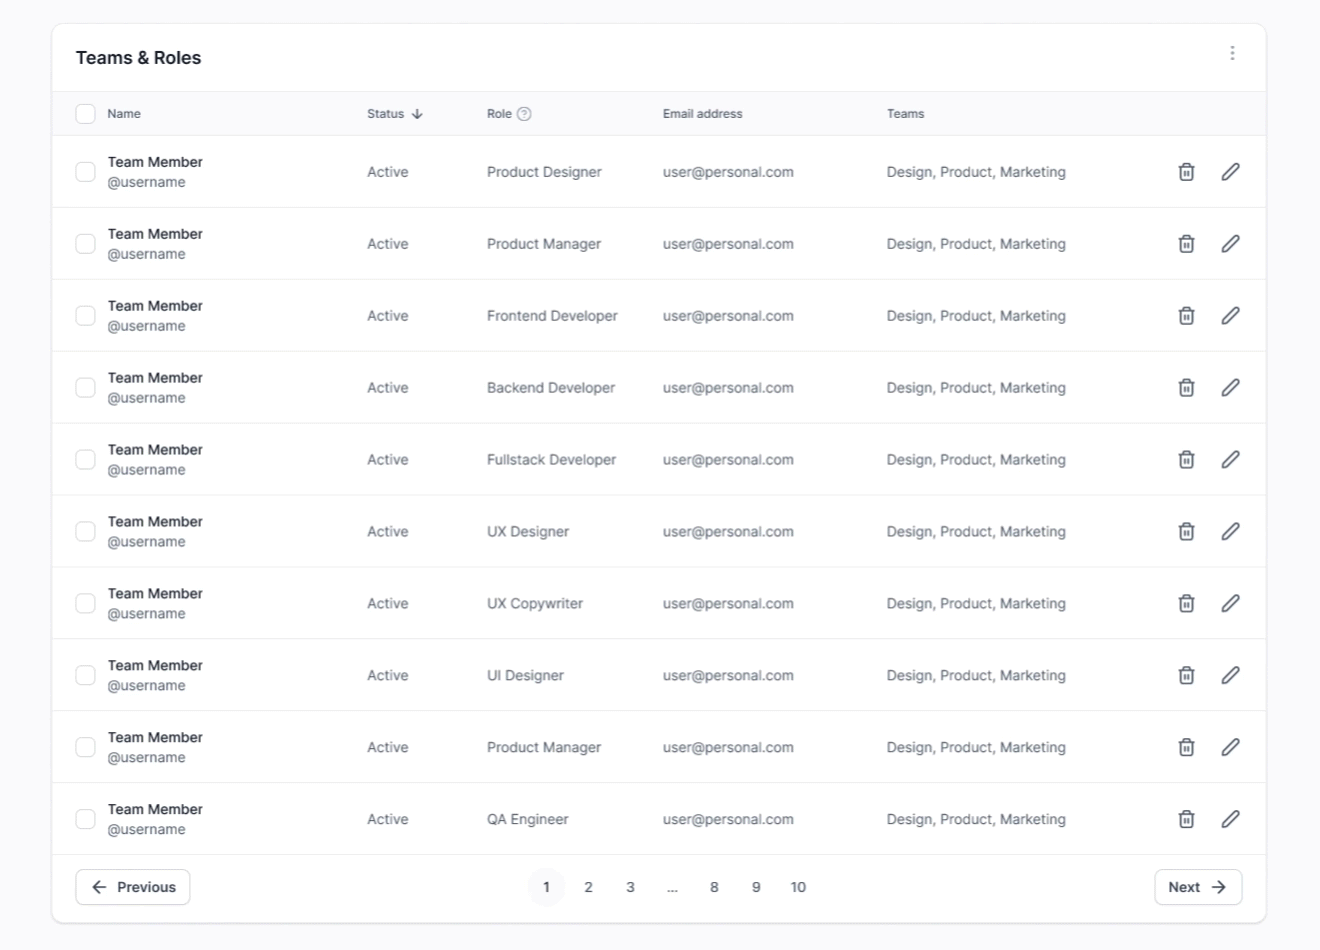Edit the UX Designer row
The height and width of the screenshot is (950, 1320).
tap(1230, 532)
